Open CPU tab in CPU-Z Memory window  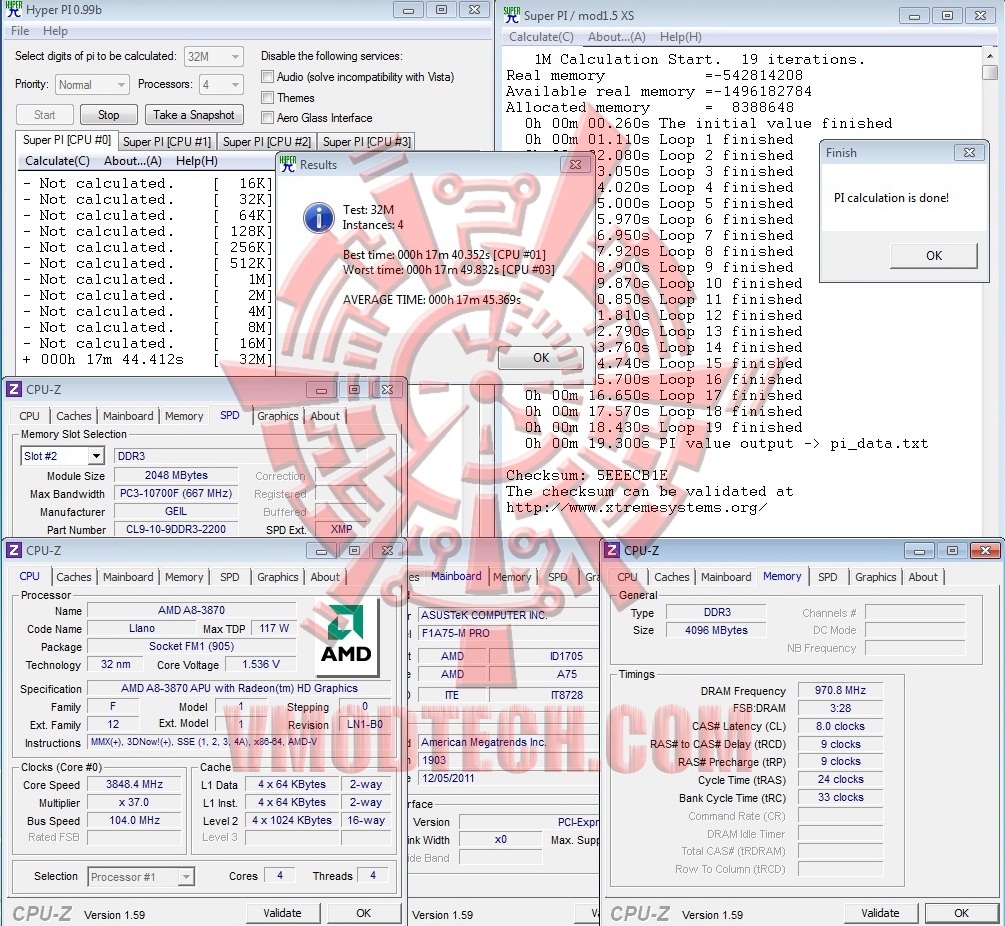627,577
